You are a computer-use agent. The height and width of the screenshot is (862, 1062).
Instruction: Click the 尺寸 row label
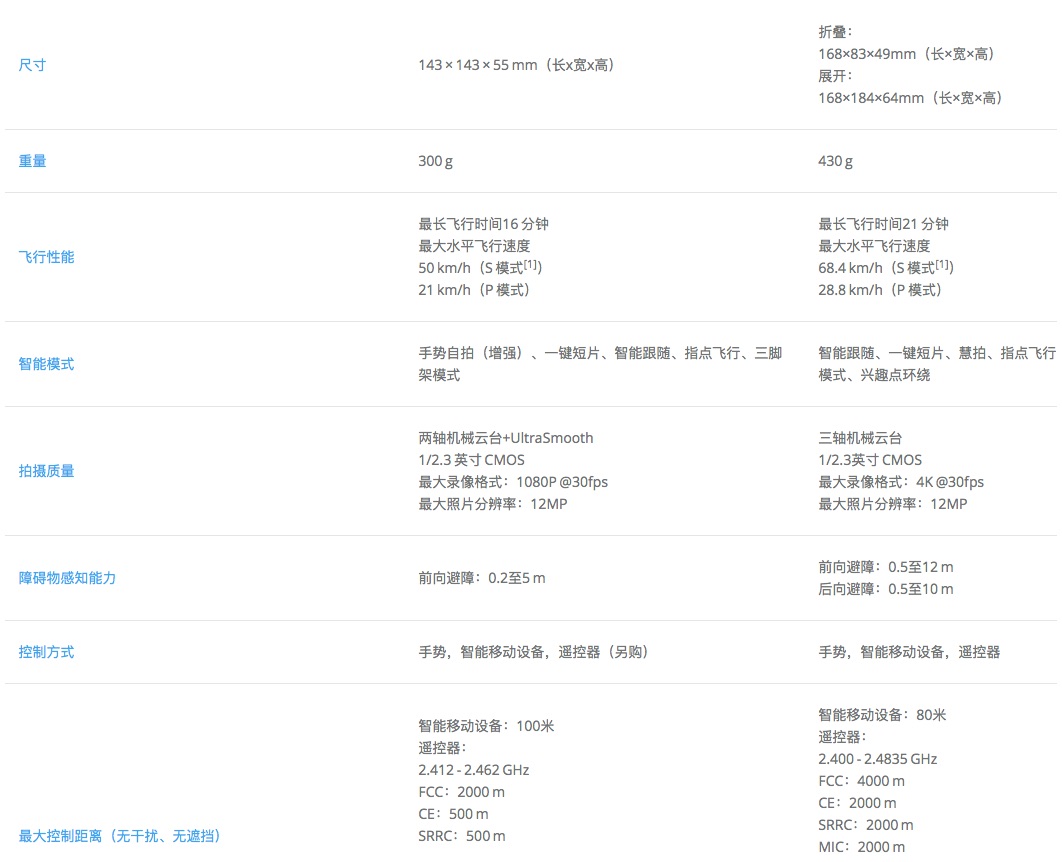coord(32,65)
